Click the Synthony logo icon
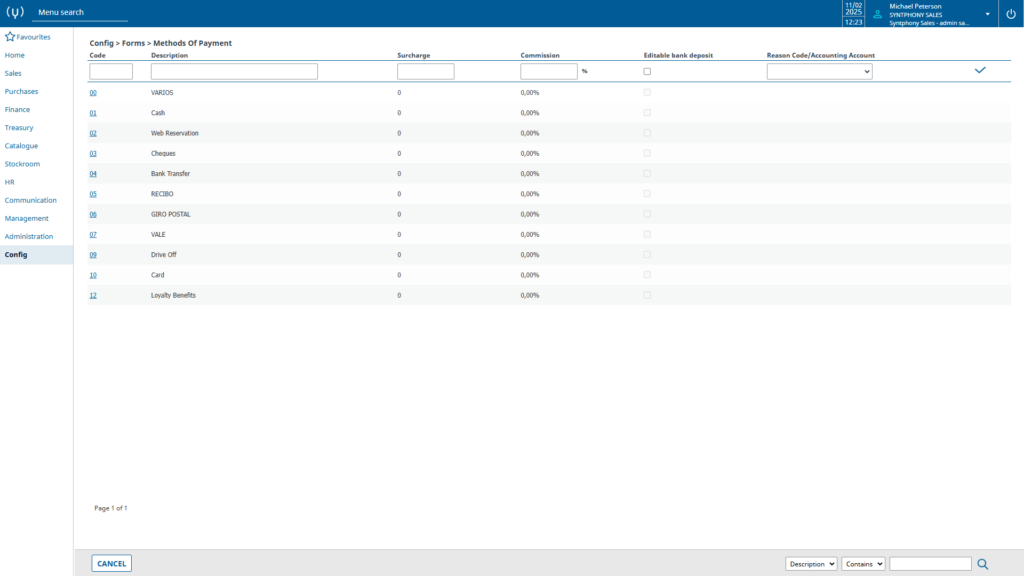Viewport: 1024px width, 576px height. [x=15, y=12]
